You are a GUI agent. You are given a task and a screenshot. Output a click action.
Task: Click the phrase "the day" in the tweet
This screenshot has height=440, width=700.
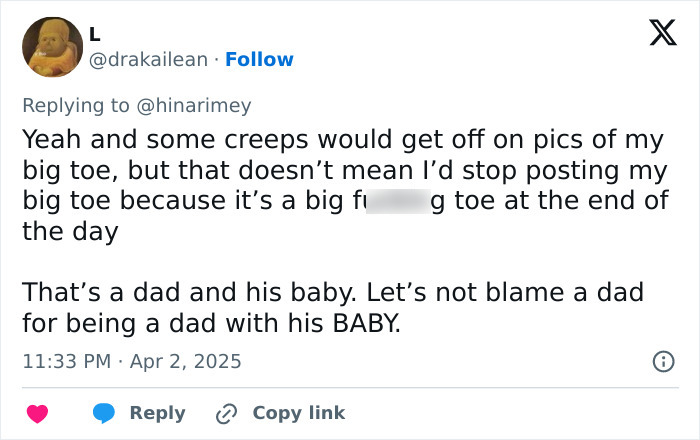(x=70, y=232)
